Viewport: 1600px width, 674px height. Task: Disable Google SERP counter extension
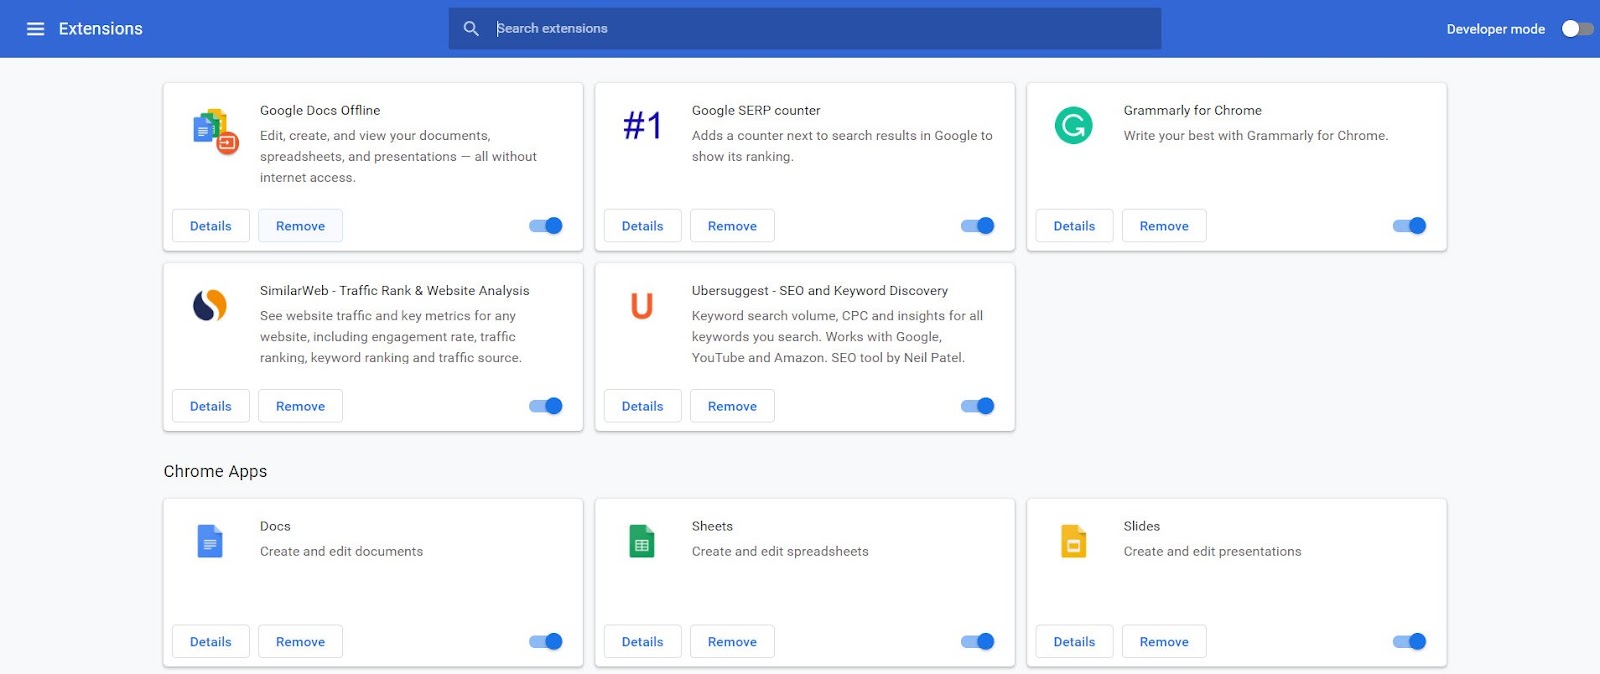pyautogui.click(x=978, y=226)
